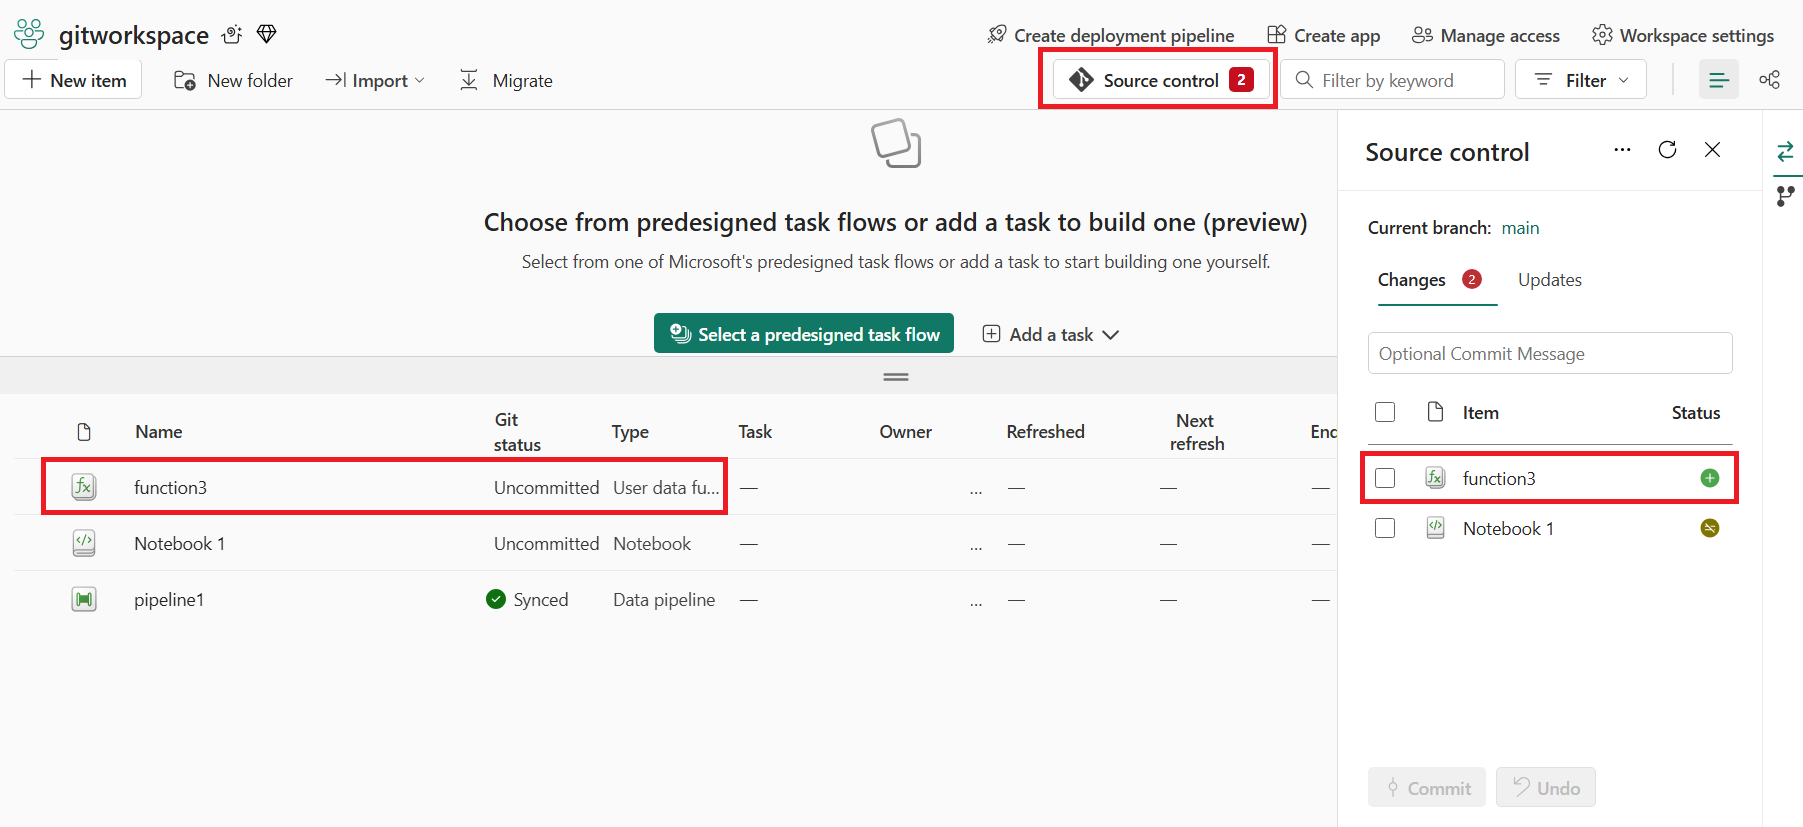The image size is (1803, 827).
Task: Click the New item button
Action: 74,80
